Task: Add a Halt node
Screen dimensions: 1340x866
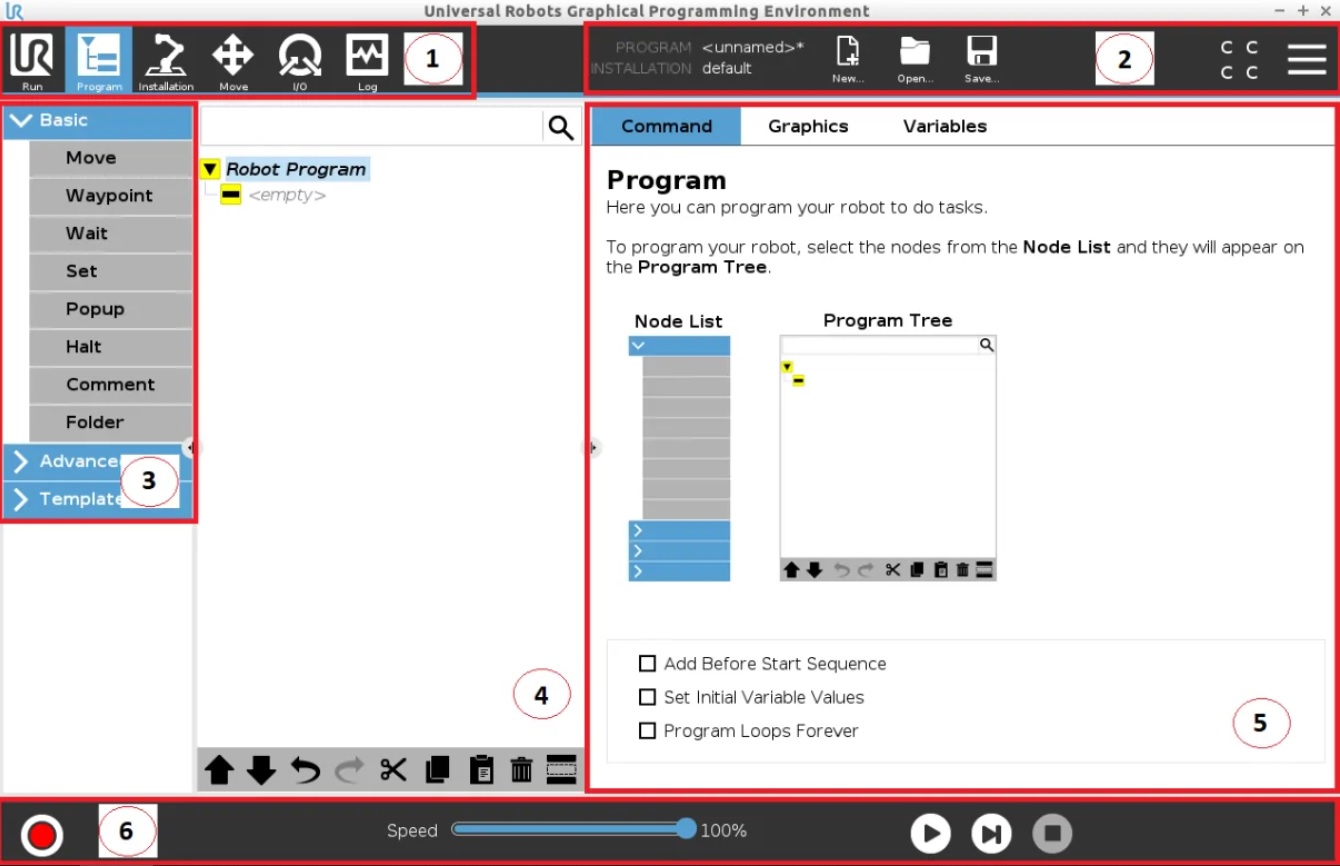Action: [111, 347]
